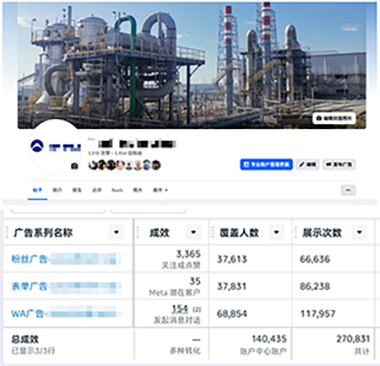Expand the More tab dropdown
Image resolution: width=380 pixels, height=366 pixels.
click(160, 190)
